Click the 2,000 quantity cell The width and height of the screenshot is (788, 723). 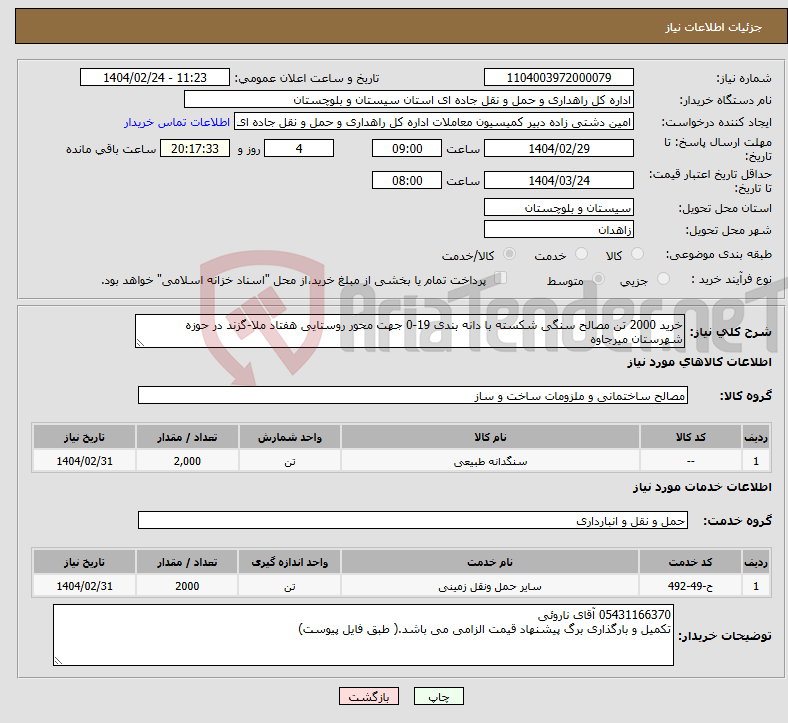coord(187,461)
